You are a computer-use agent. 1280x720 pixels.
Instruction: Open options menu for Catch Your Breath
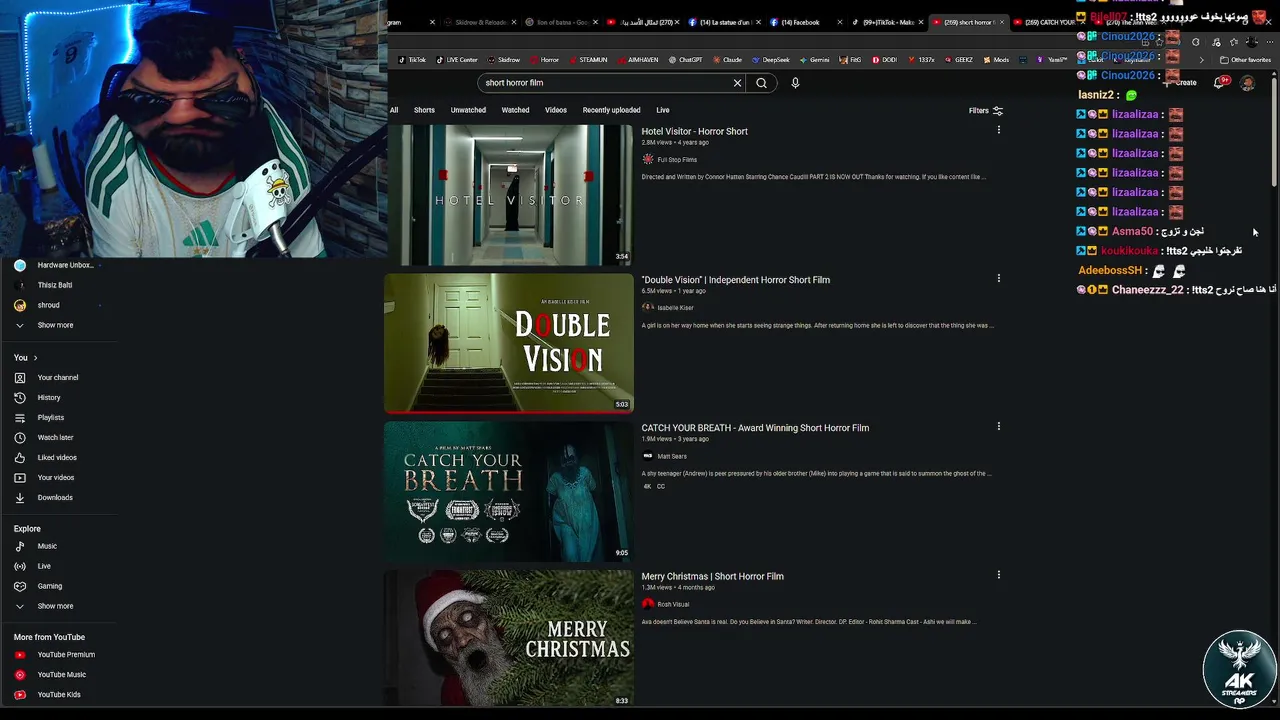click(x=998, y=426)
